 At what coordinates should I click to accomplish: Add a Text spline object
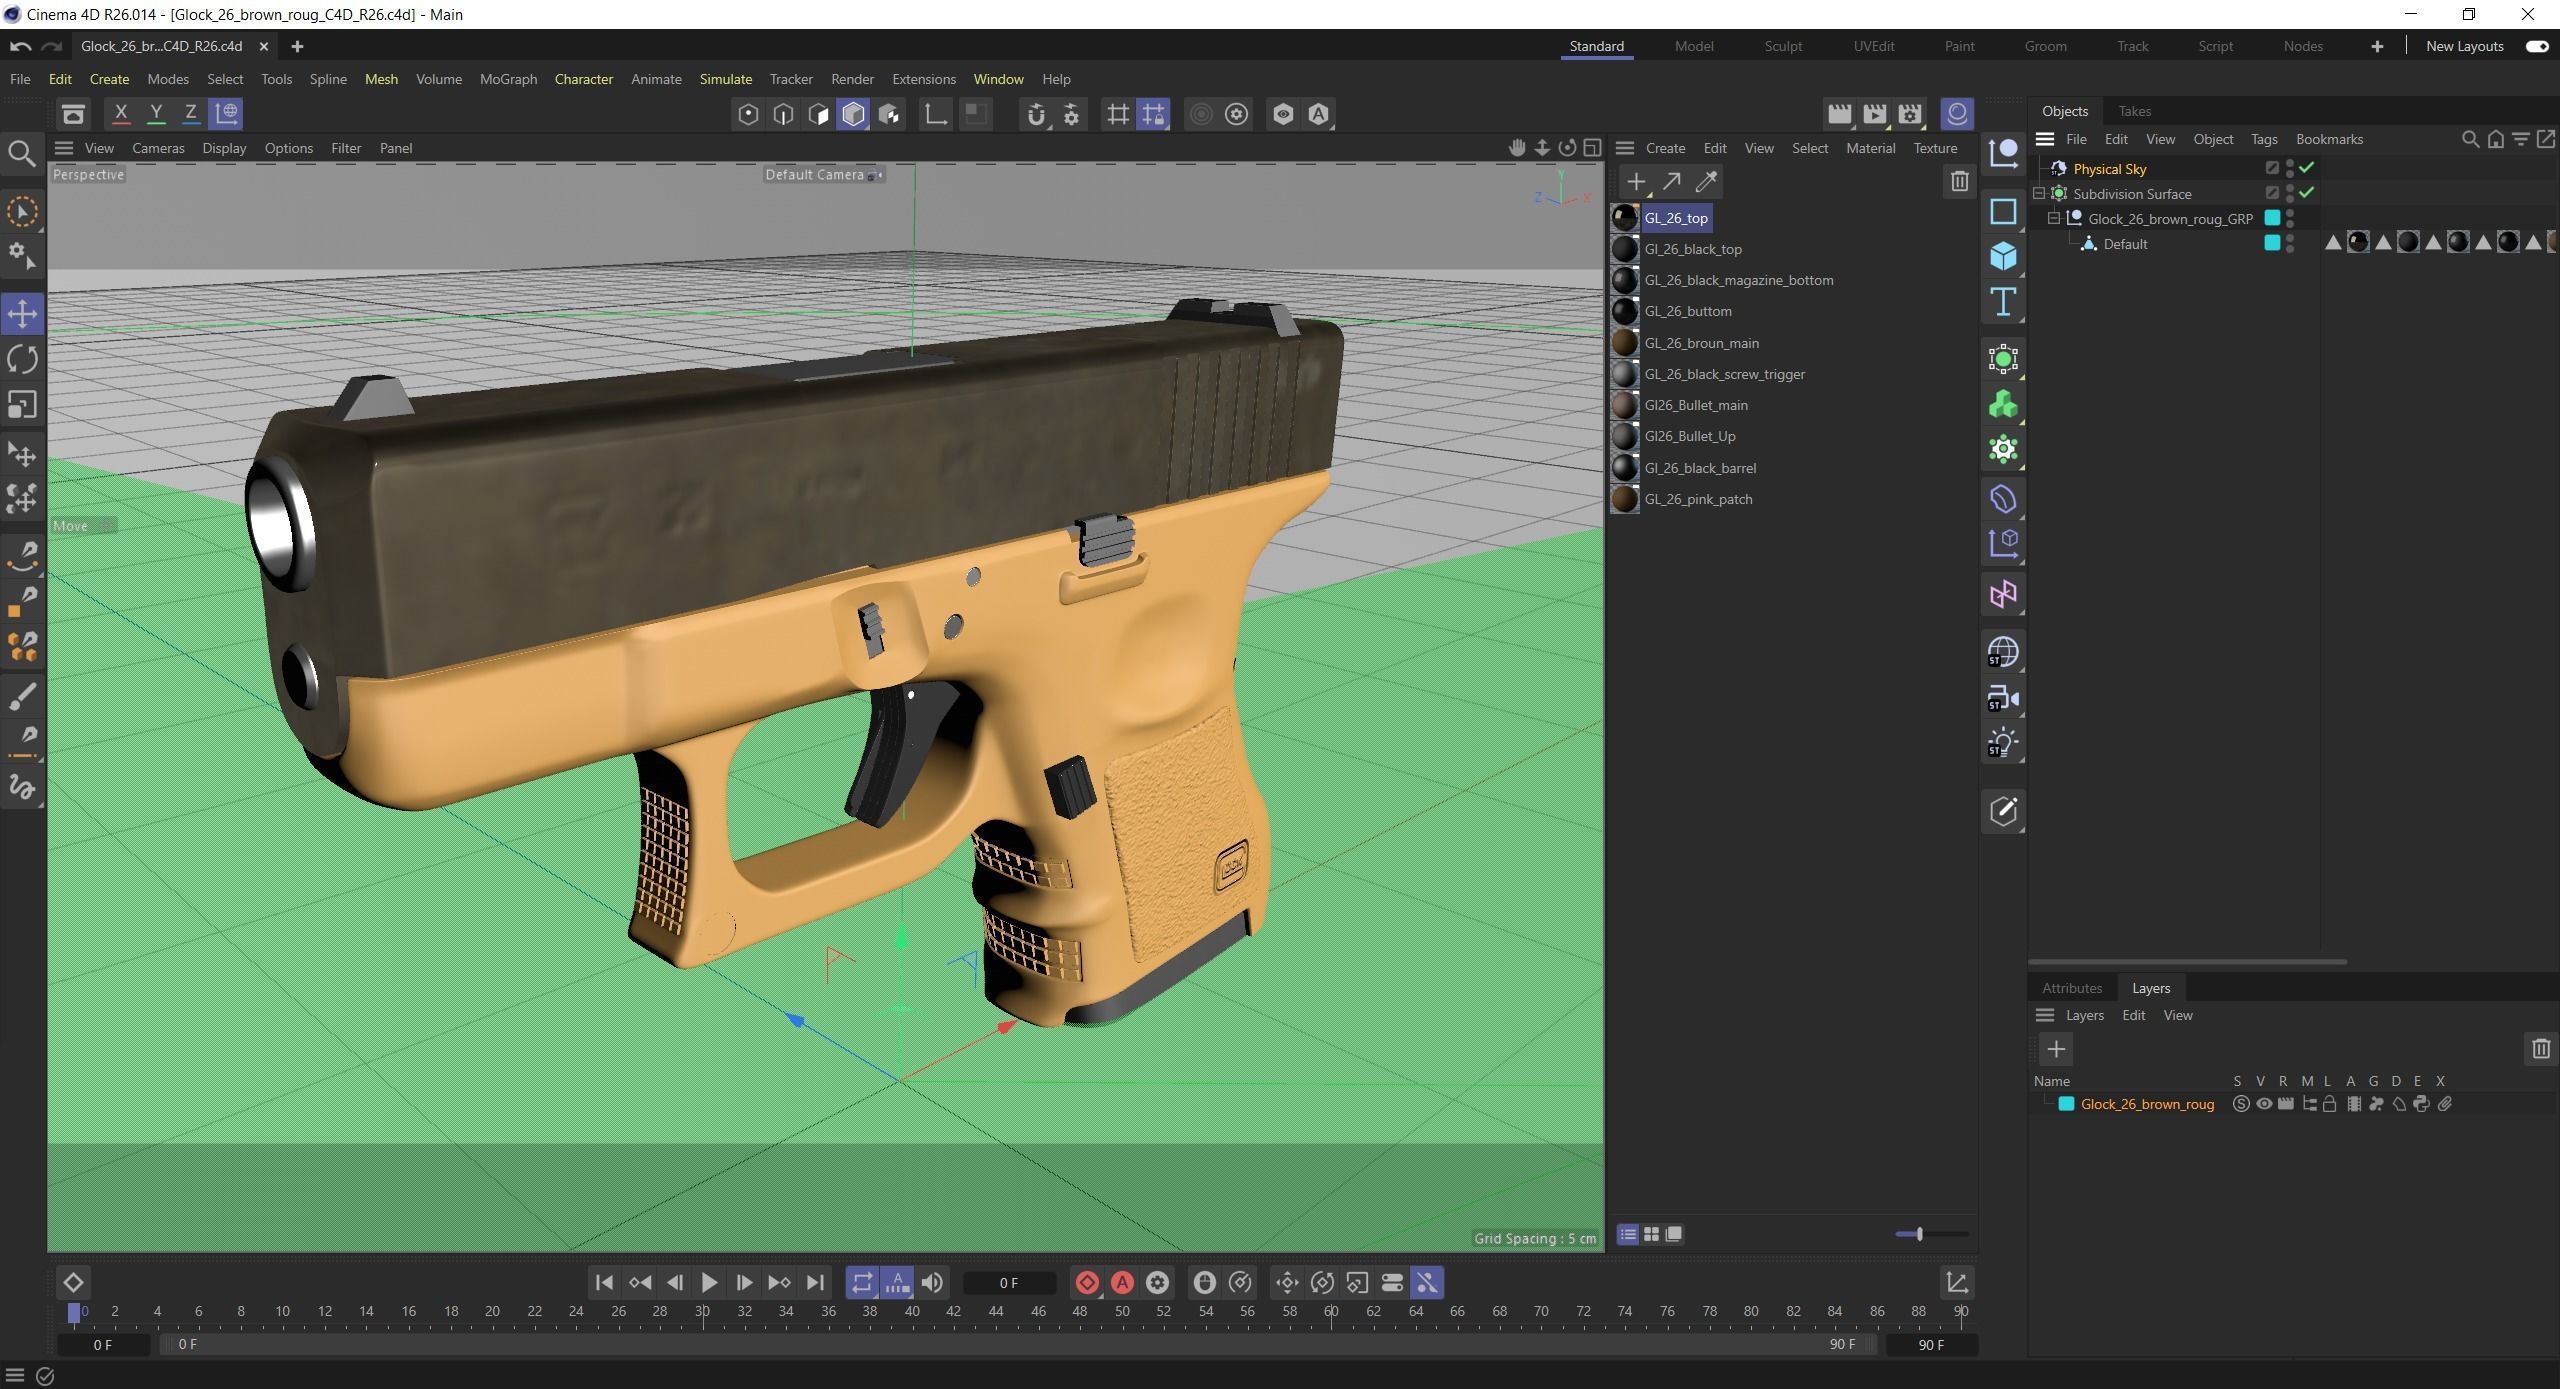[2003, 302]
